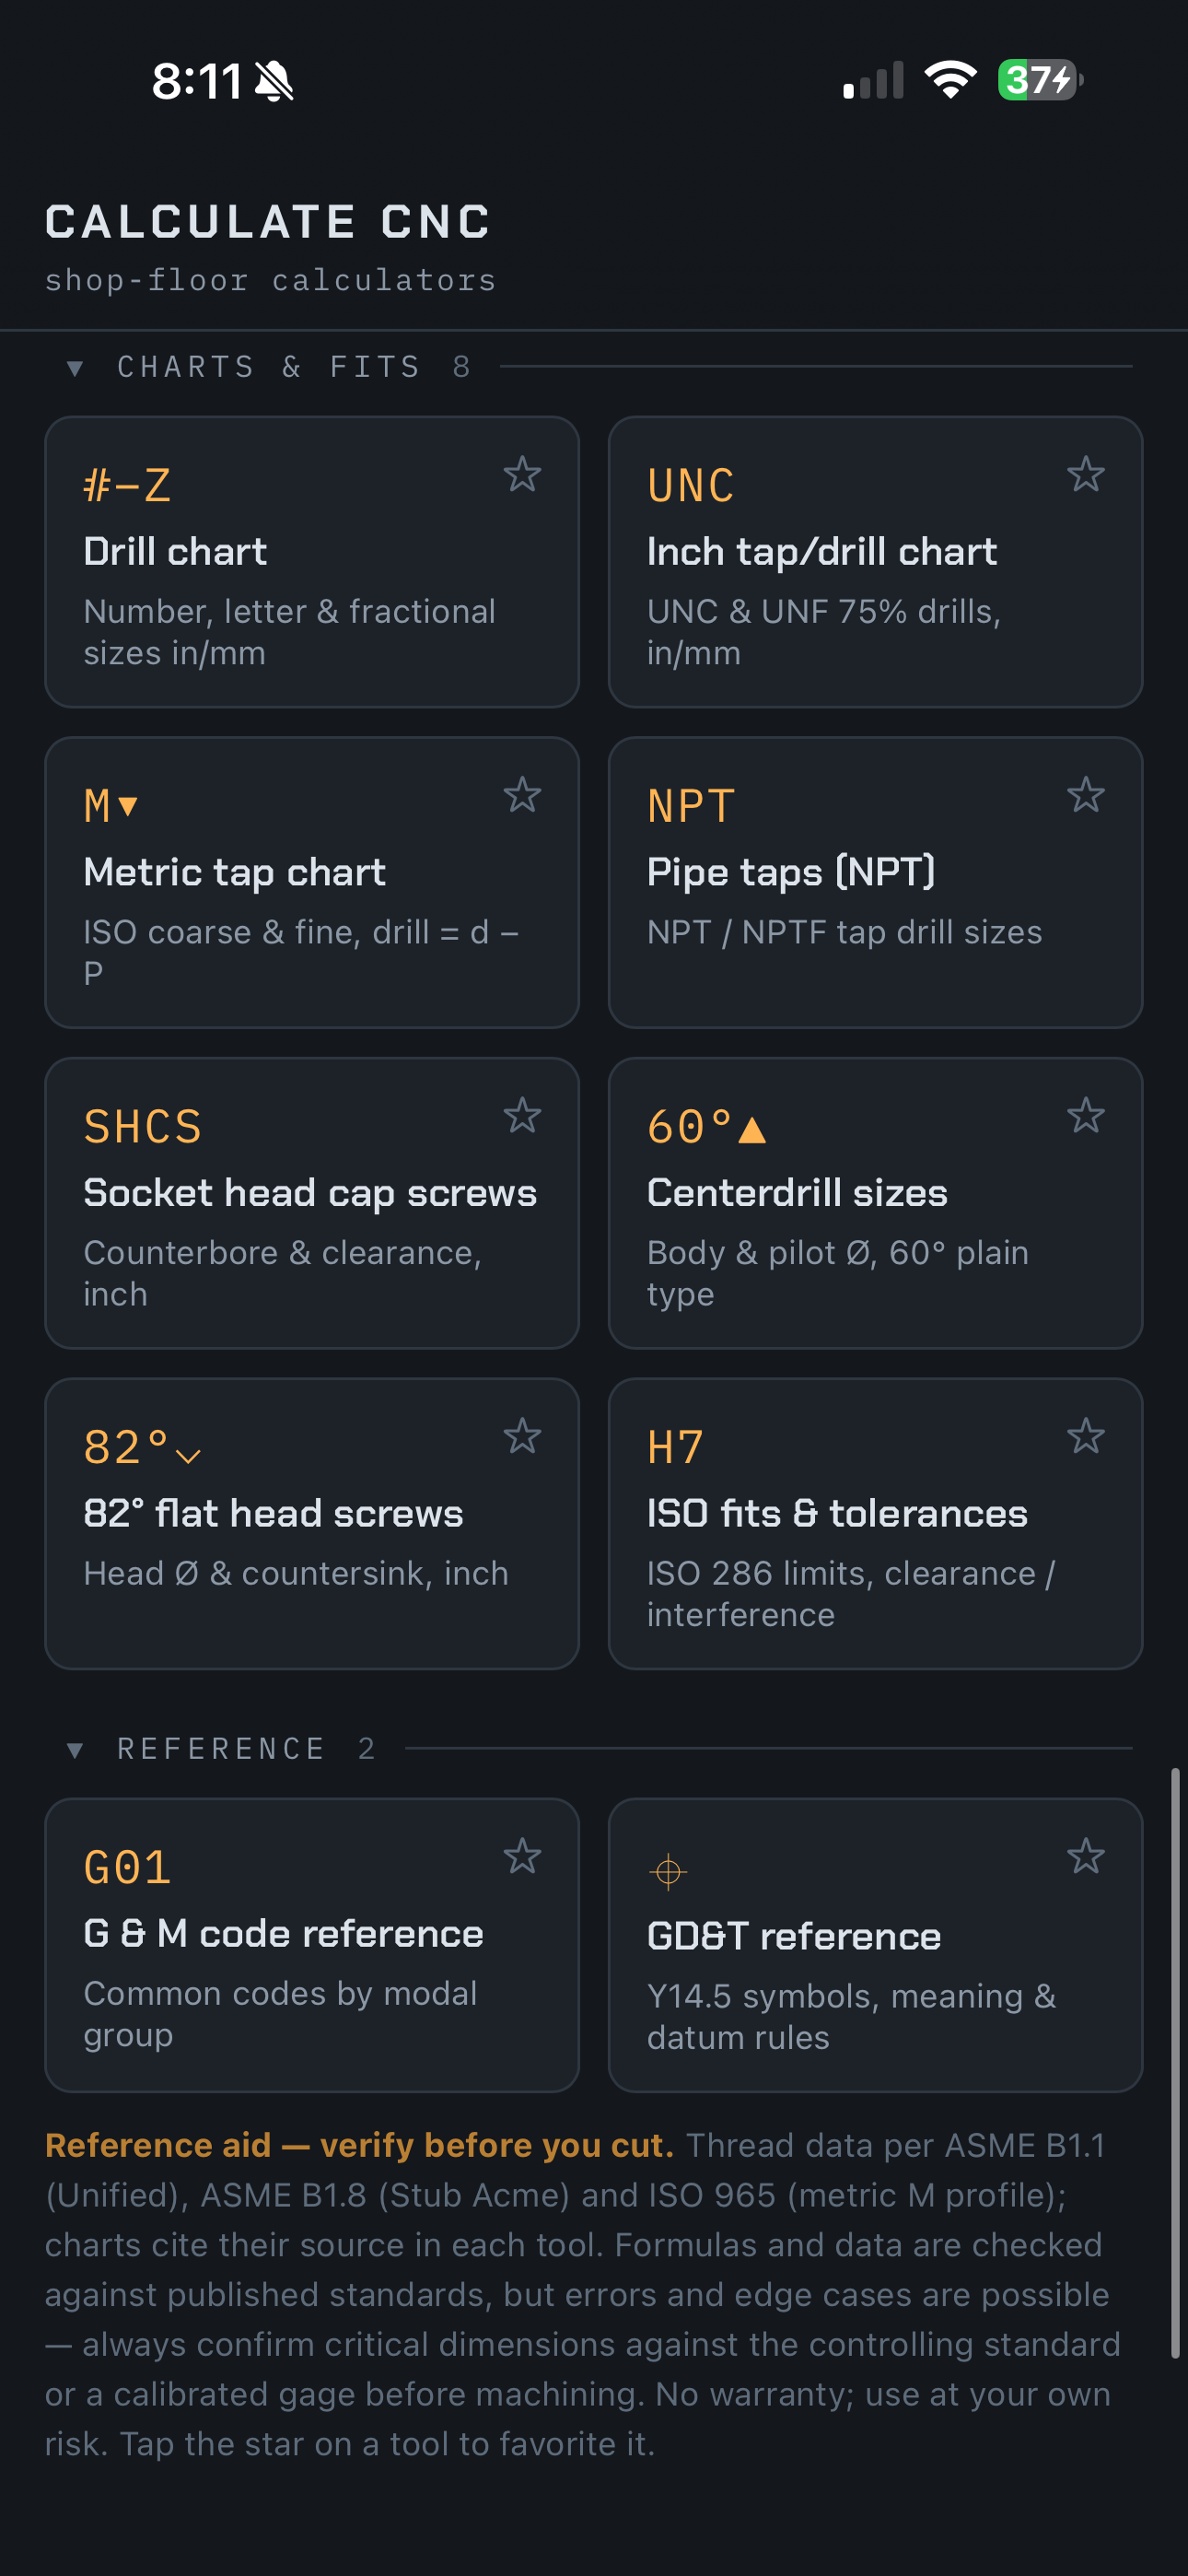Viewport: 1188px width, 2576px height.
Task: Favorite Centerdrill sizes via star icon
Action: [1085, 1115]
